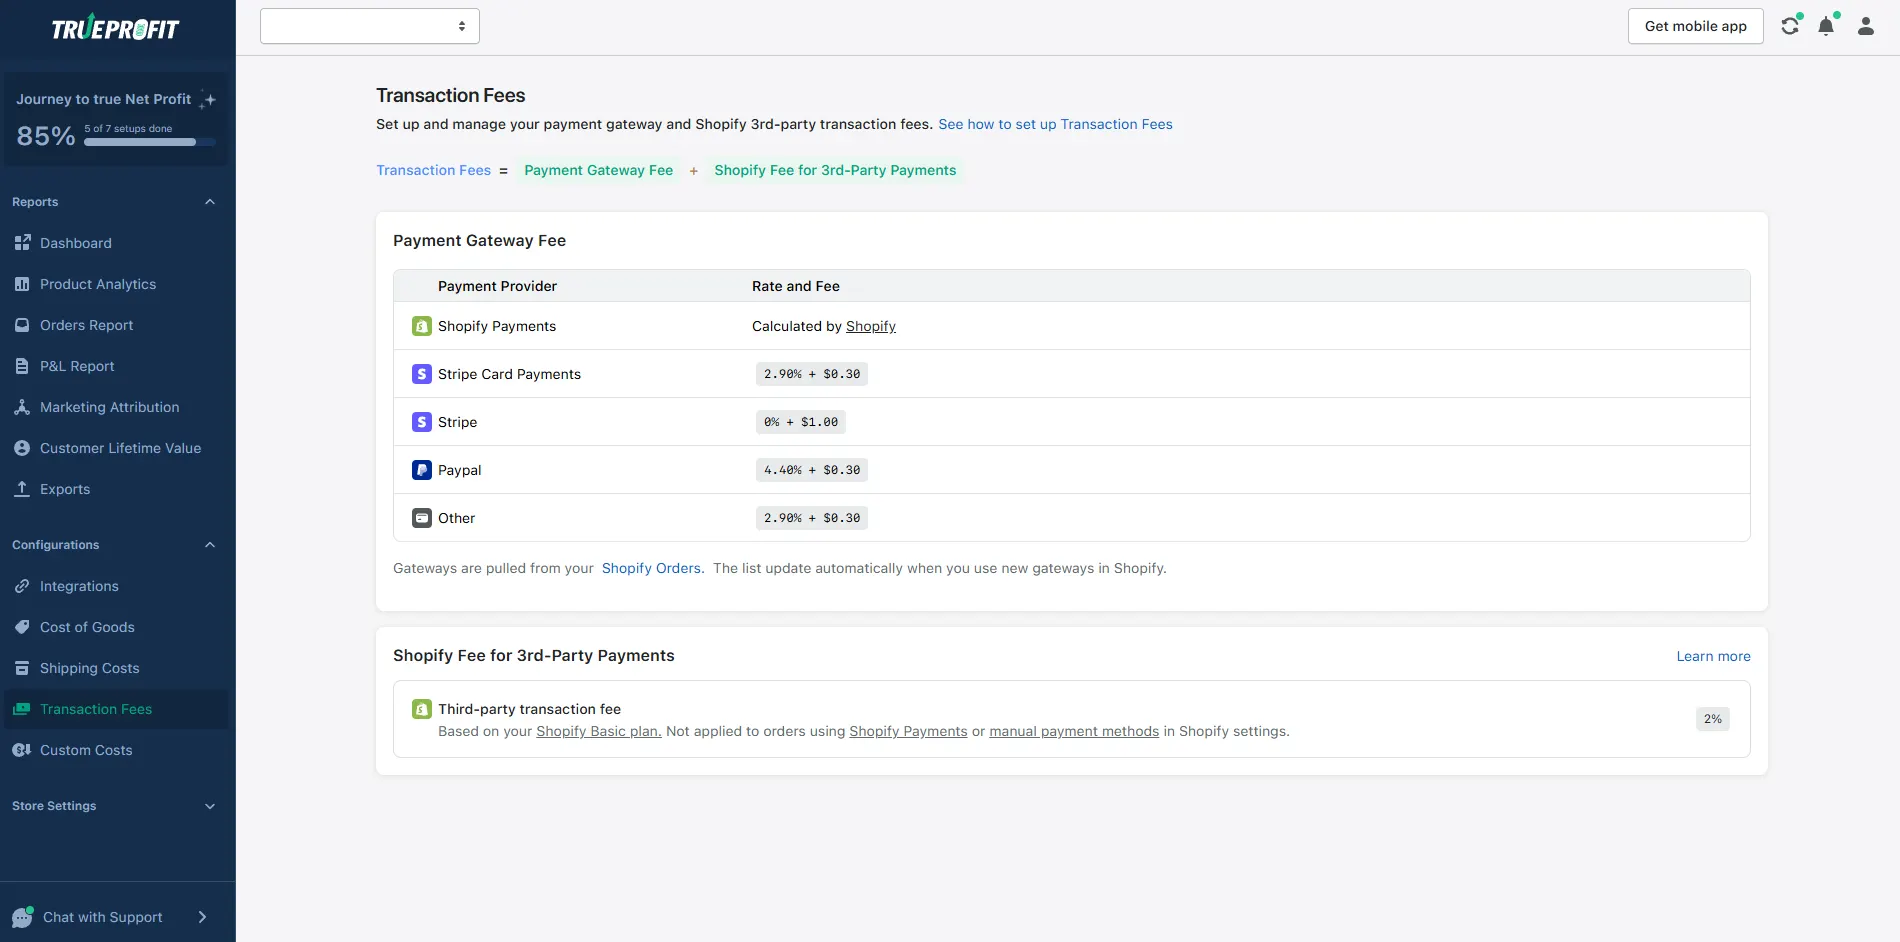Click the Product Analytics sidebar icon
This screenshot has height=942, width=1900.
pyautogui.click(x=22, y=284)
